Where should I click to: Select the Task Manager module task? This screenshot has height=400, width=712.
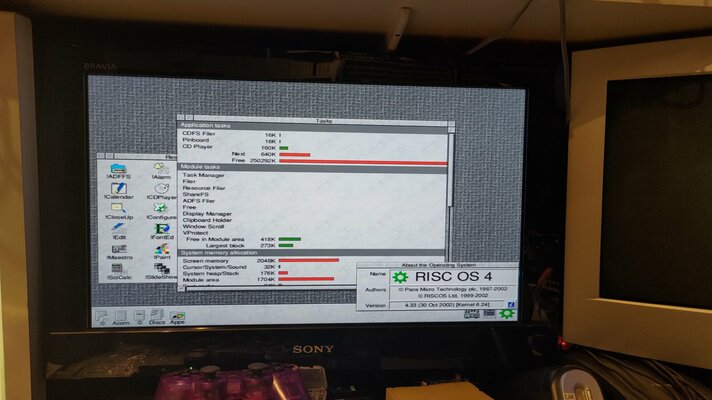[203, 175]
